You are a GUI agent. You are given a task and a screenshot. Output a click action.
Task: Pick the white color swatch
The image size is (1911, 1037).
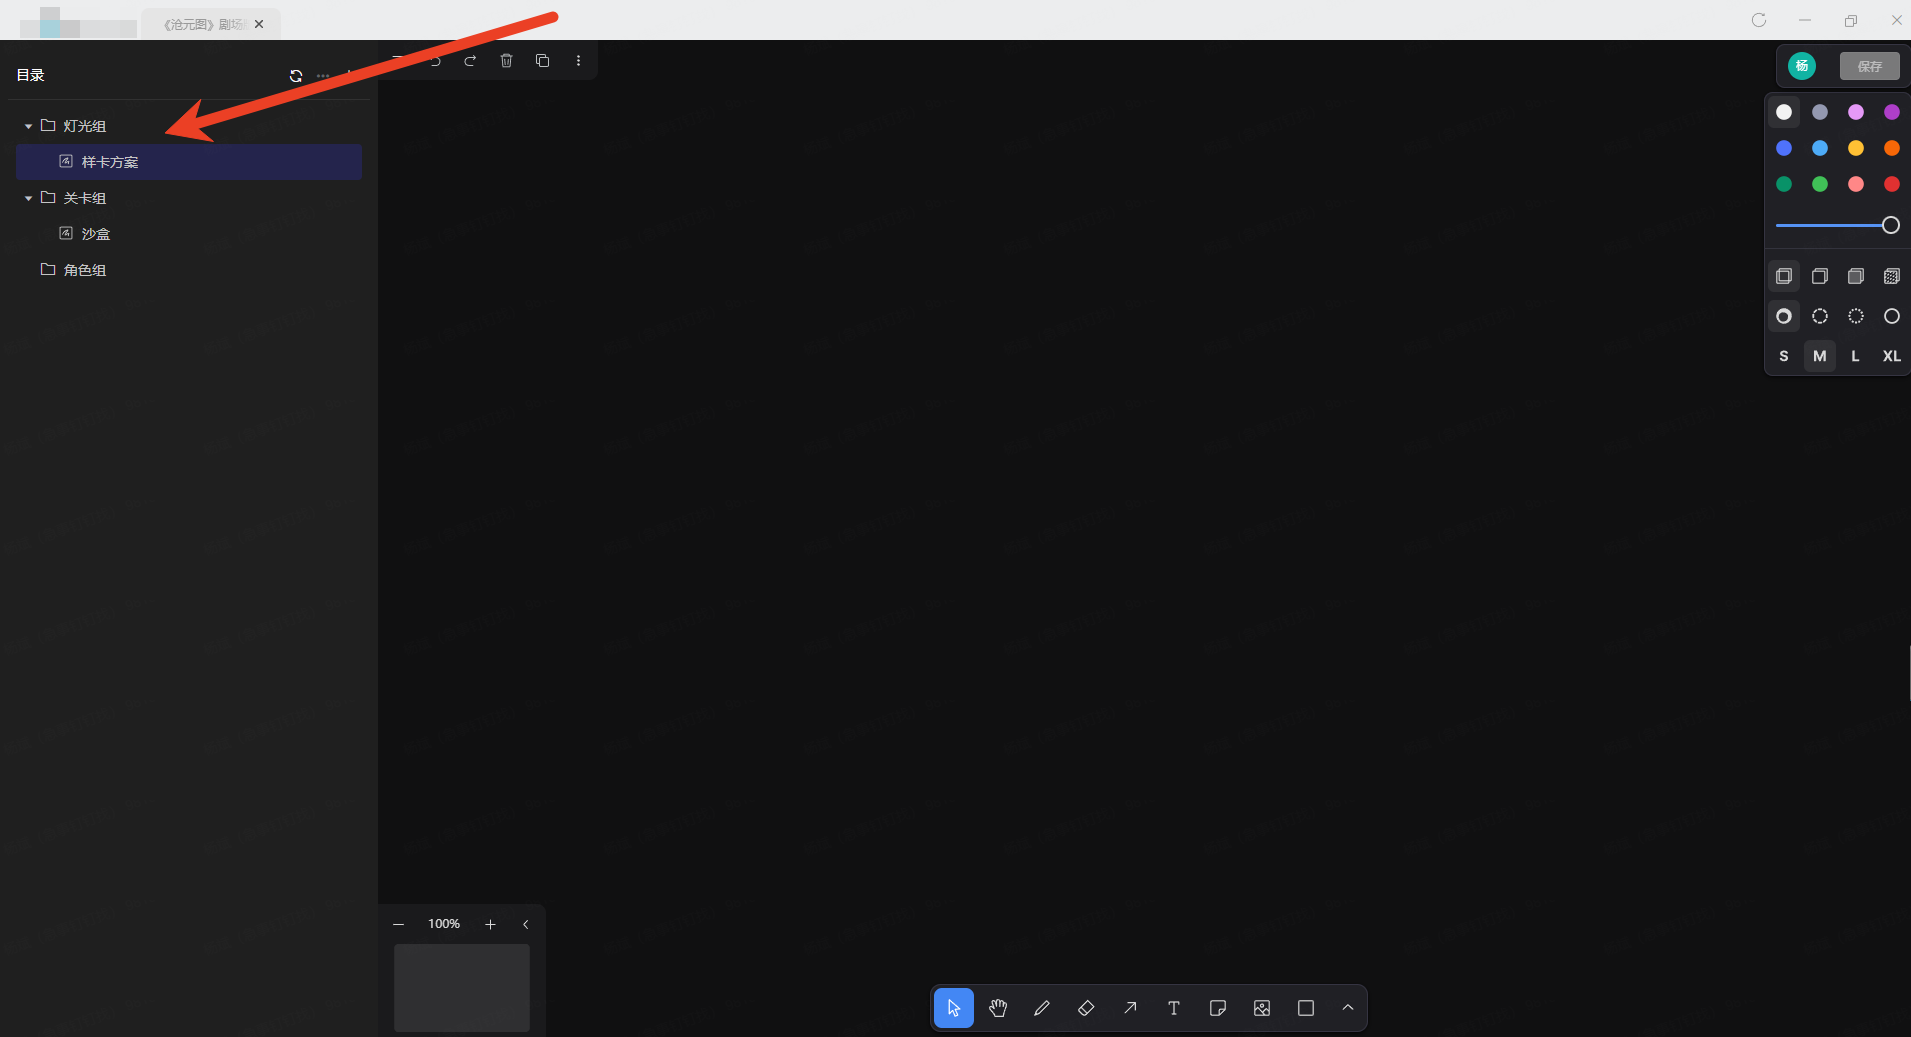[1784, 112]
